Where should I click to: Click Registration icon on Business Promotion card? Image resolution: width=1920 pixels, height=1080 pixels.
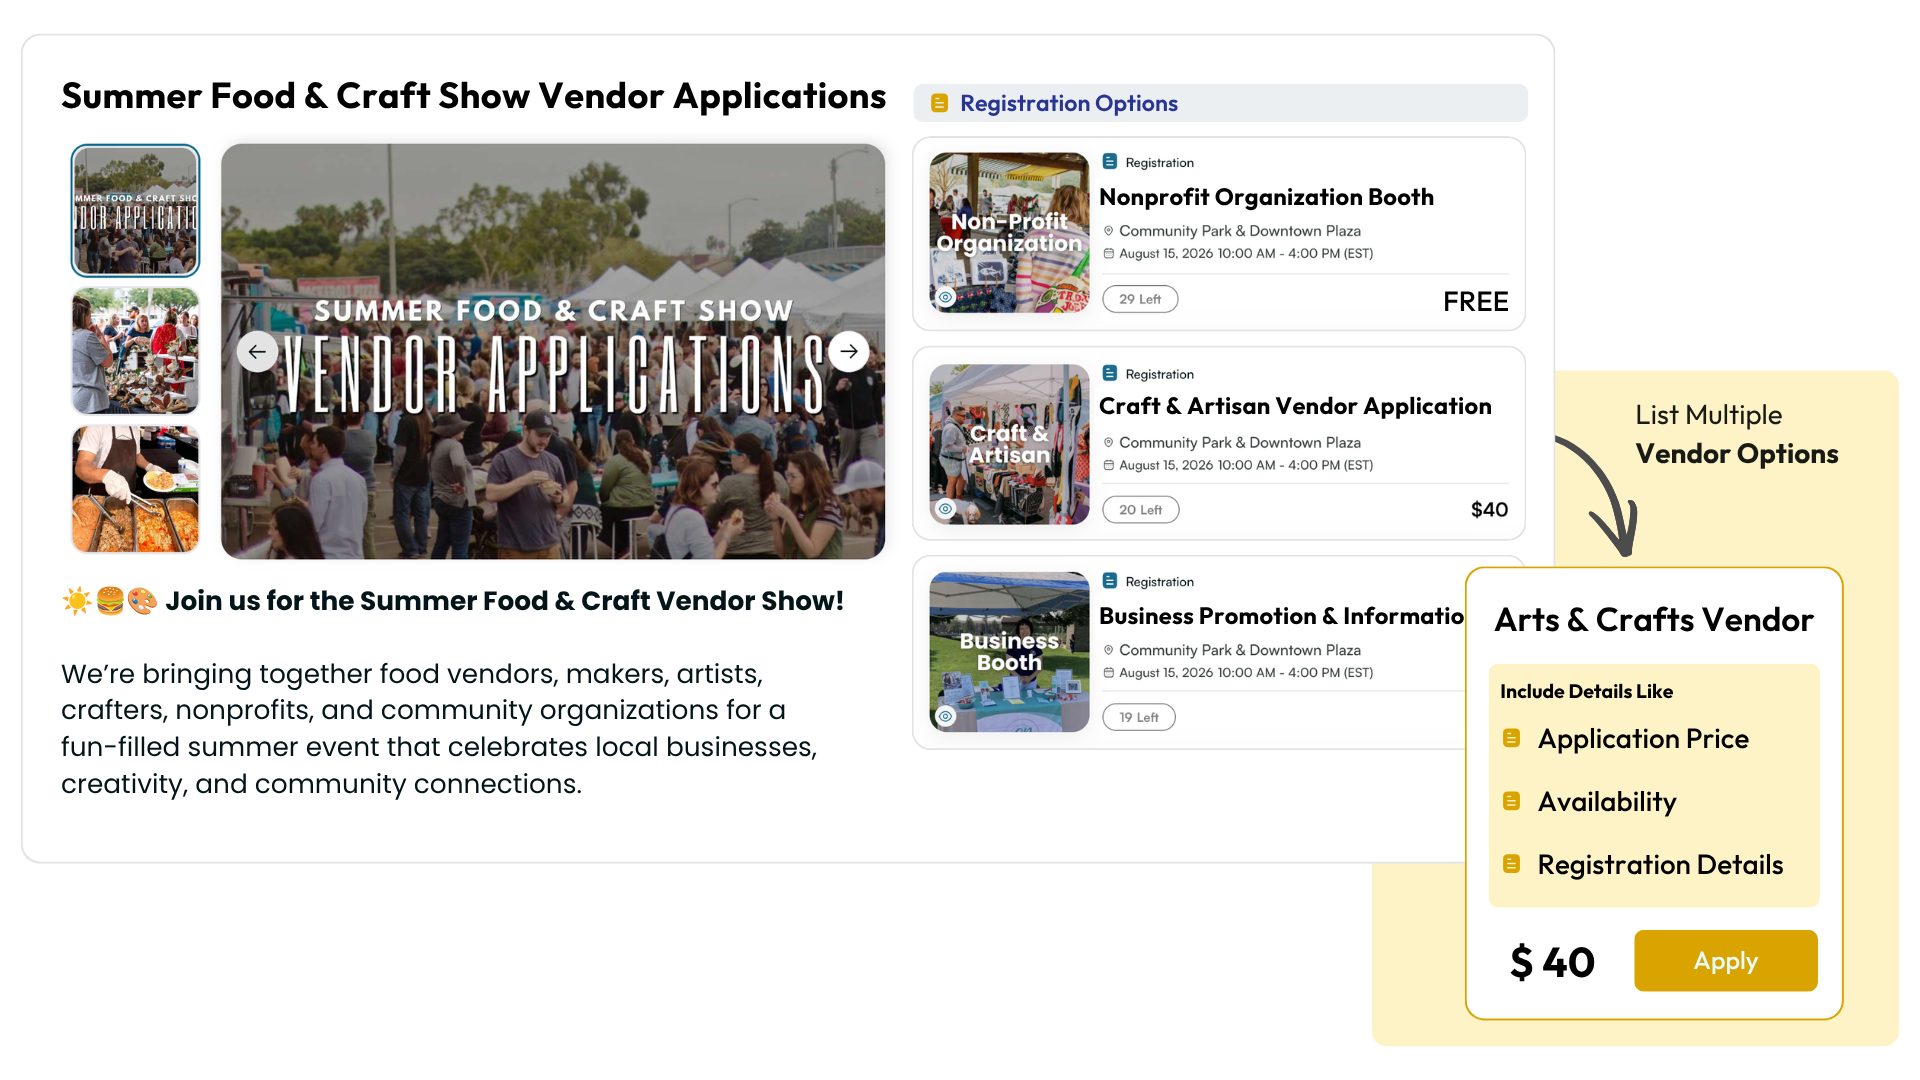pyautogui.click(x=1109, y=581)
